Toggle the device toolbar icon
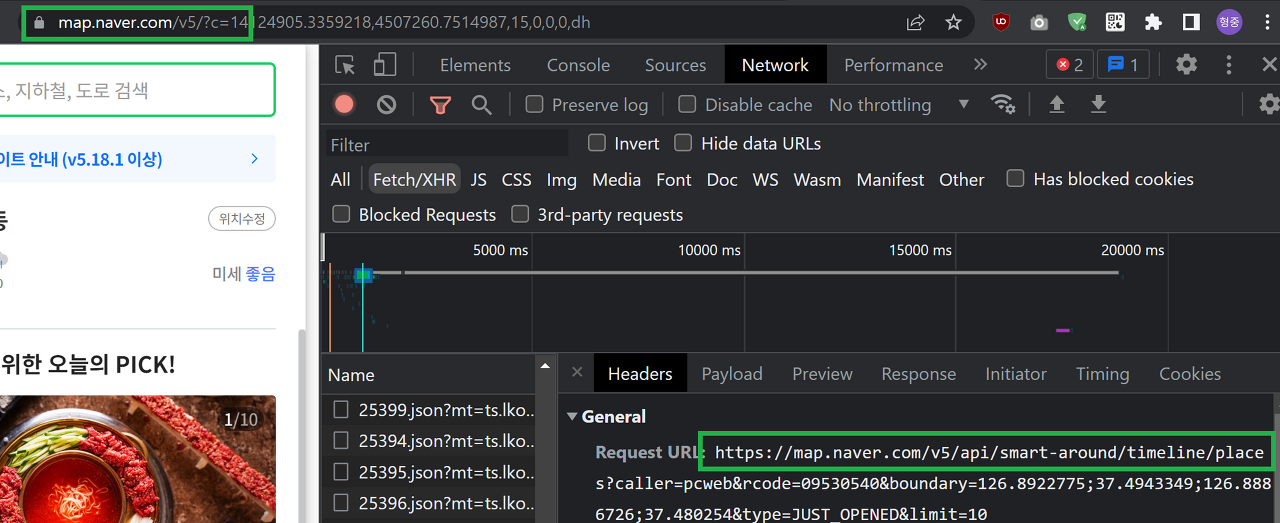 tap(385, 65)
